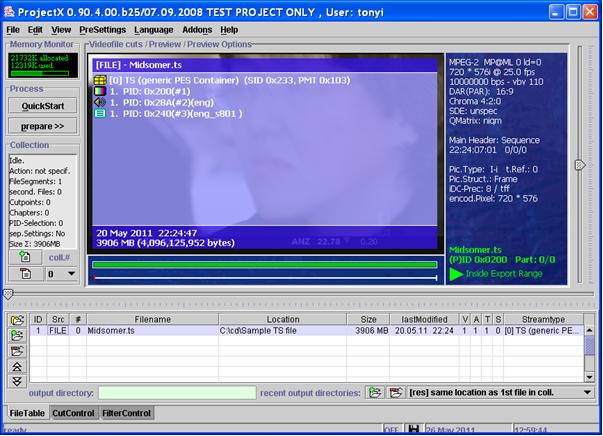Click the file table scrollbar up arrow
Viewport: 603px width, 436px height.
point(589,330)
